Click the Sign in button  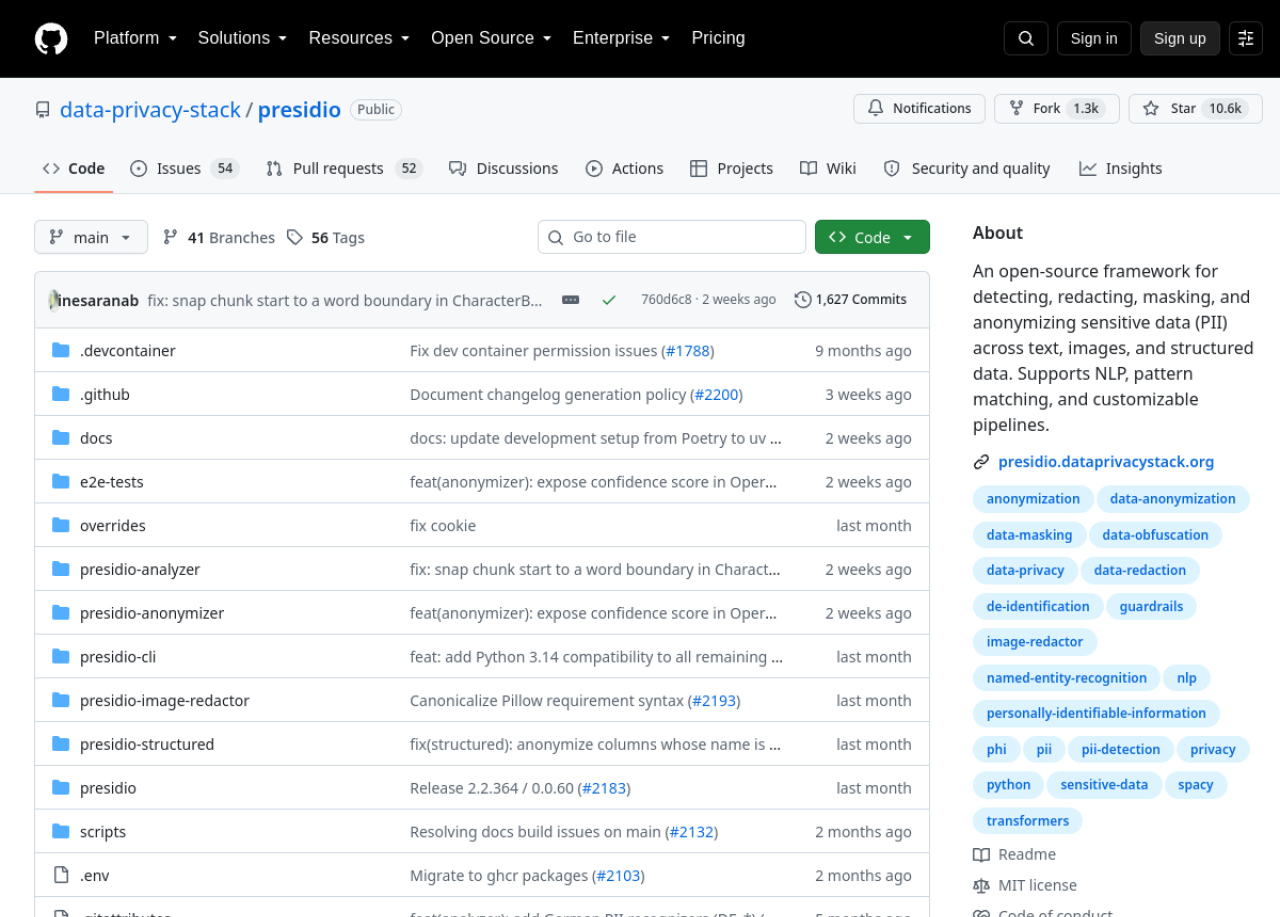(1094, 38)
